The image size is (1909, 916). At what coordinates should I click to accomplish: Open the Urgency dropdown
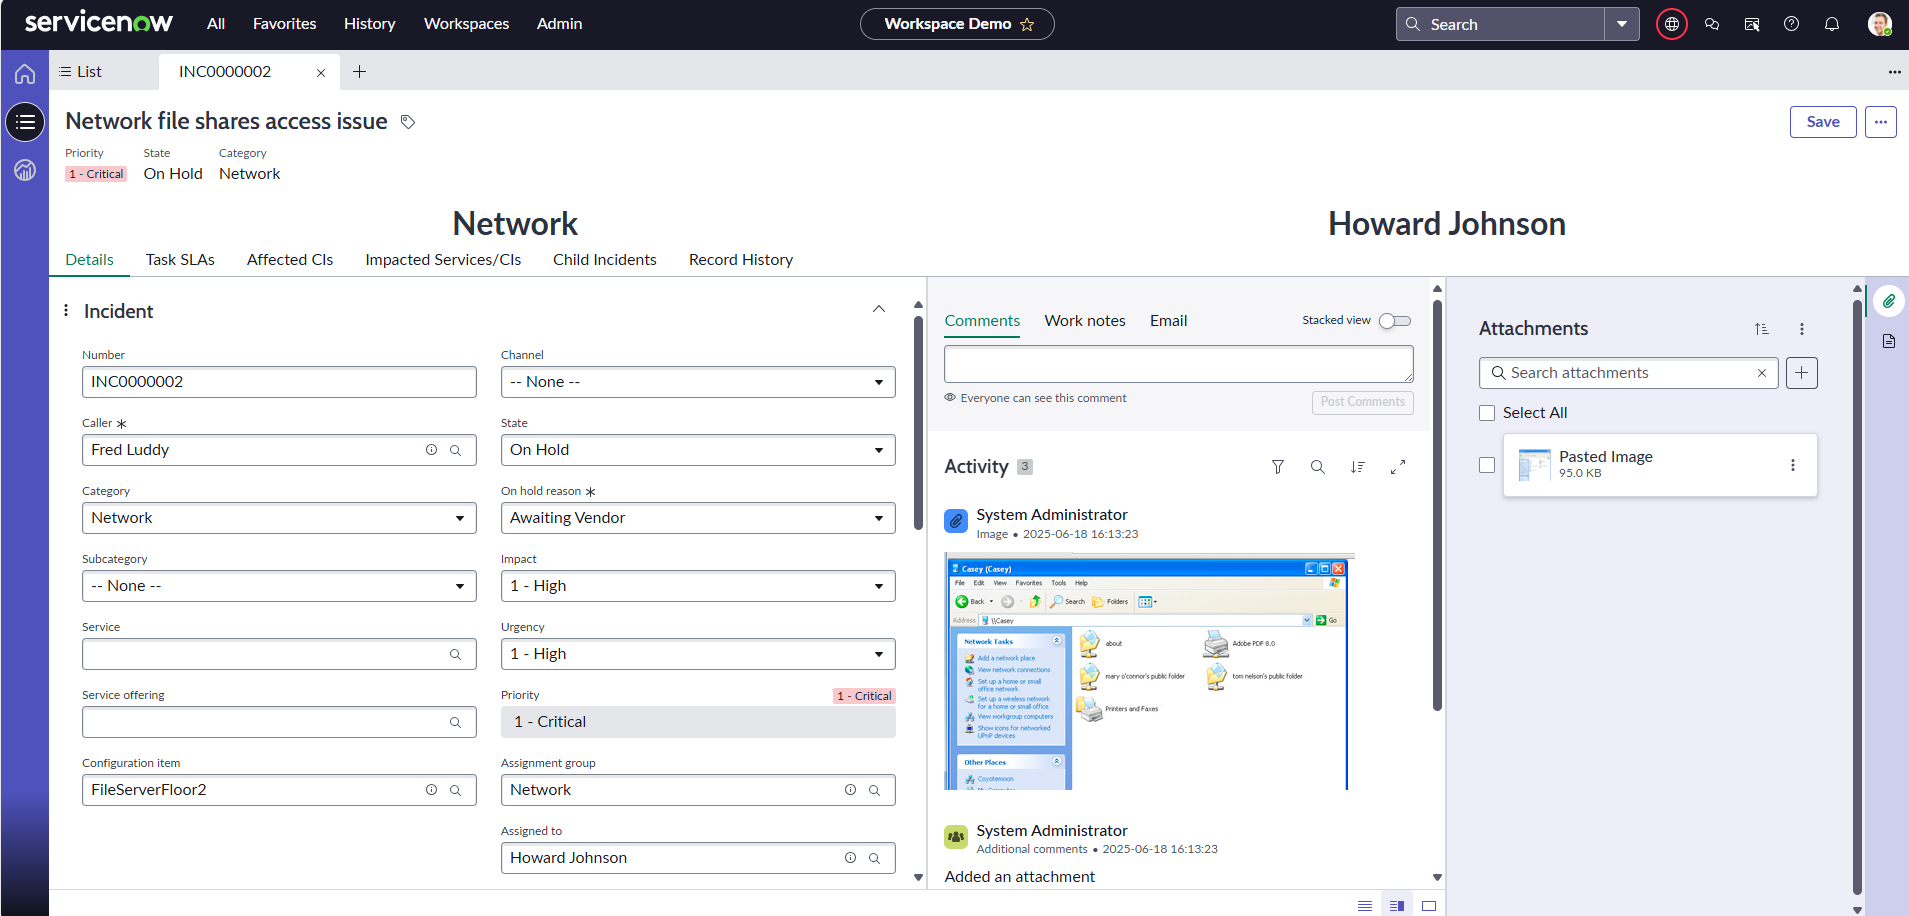click(x=697, y=654)
